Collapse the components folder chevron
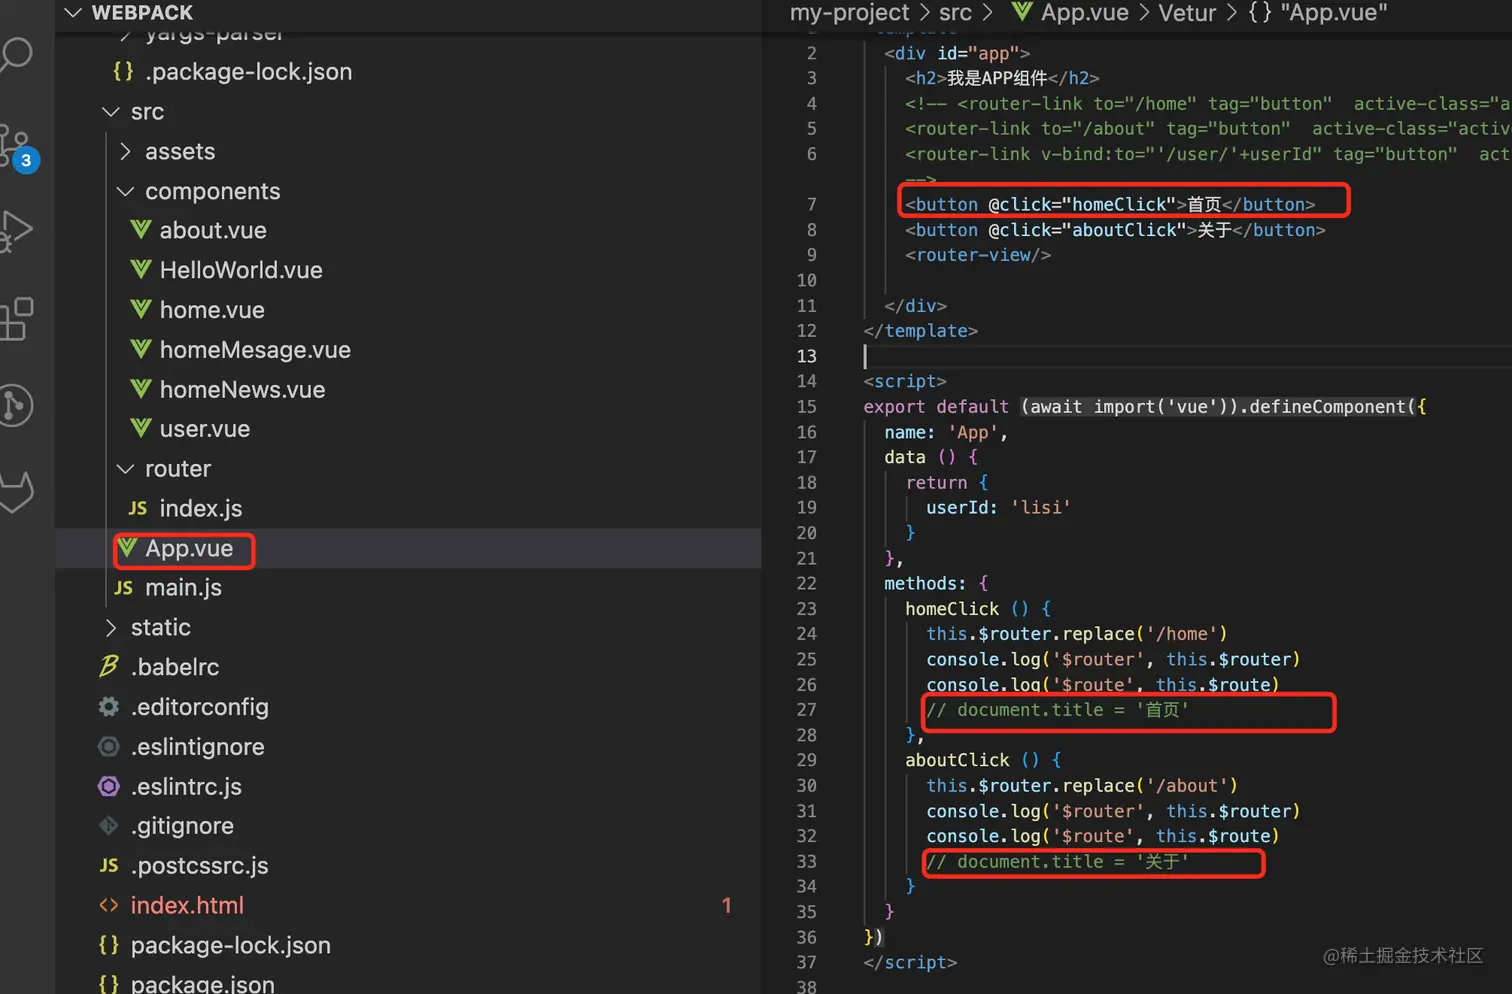The image size is (1512, 994). pyautogui.click(x=125, y=191)
